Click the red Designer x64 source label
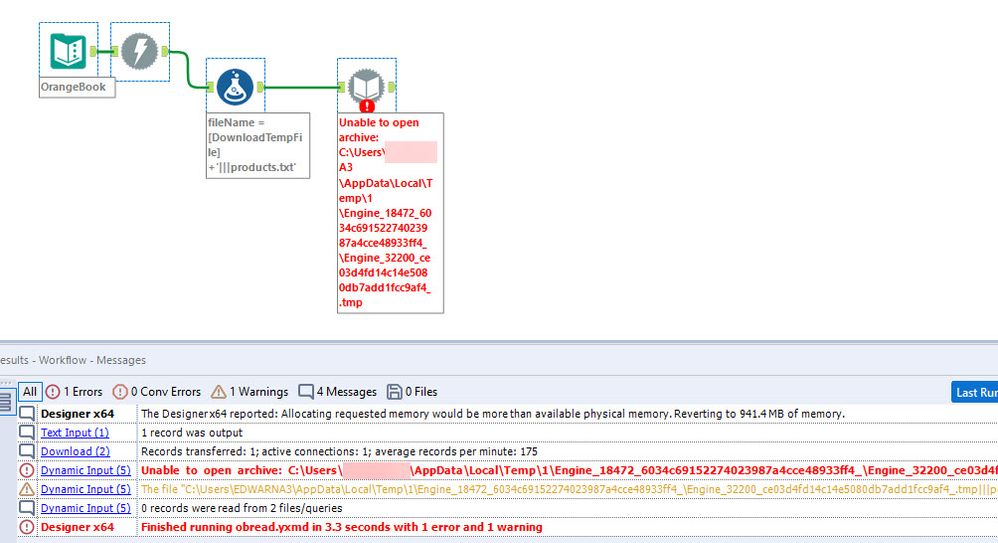 point(77,527)
